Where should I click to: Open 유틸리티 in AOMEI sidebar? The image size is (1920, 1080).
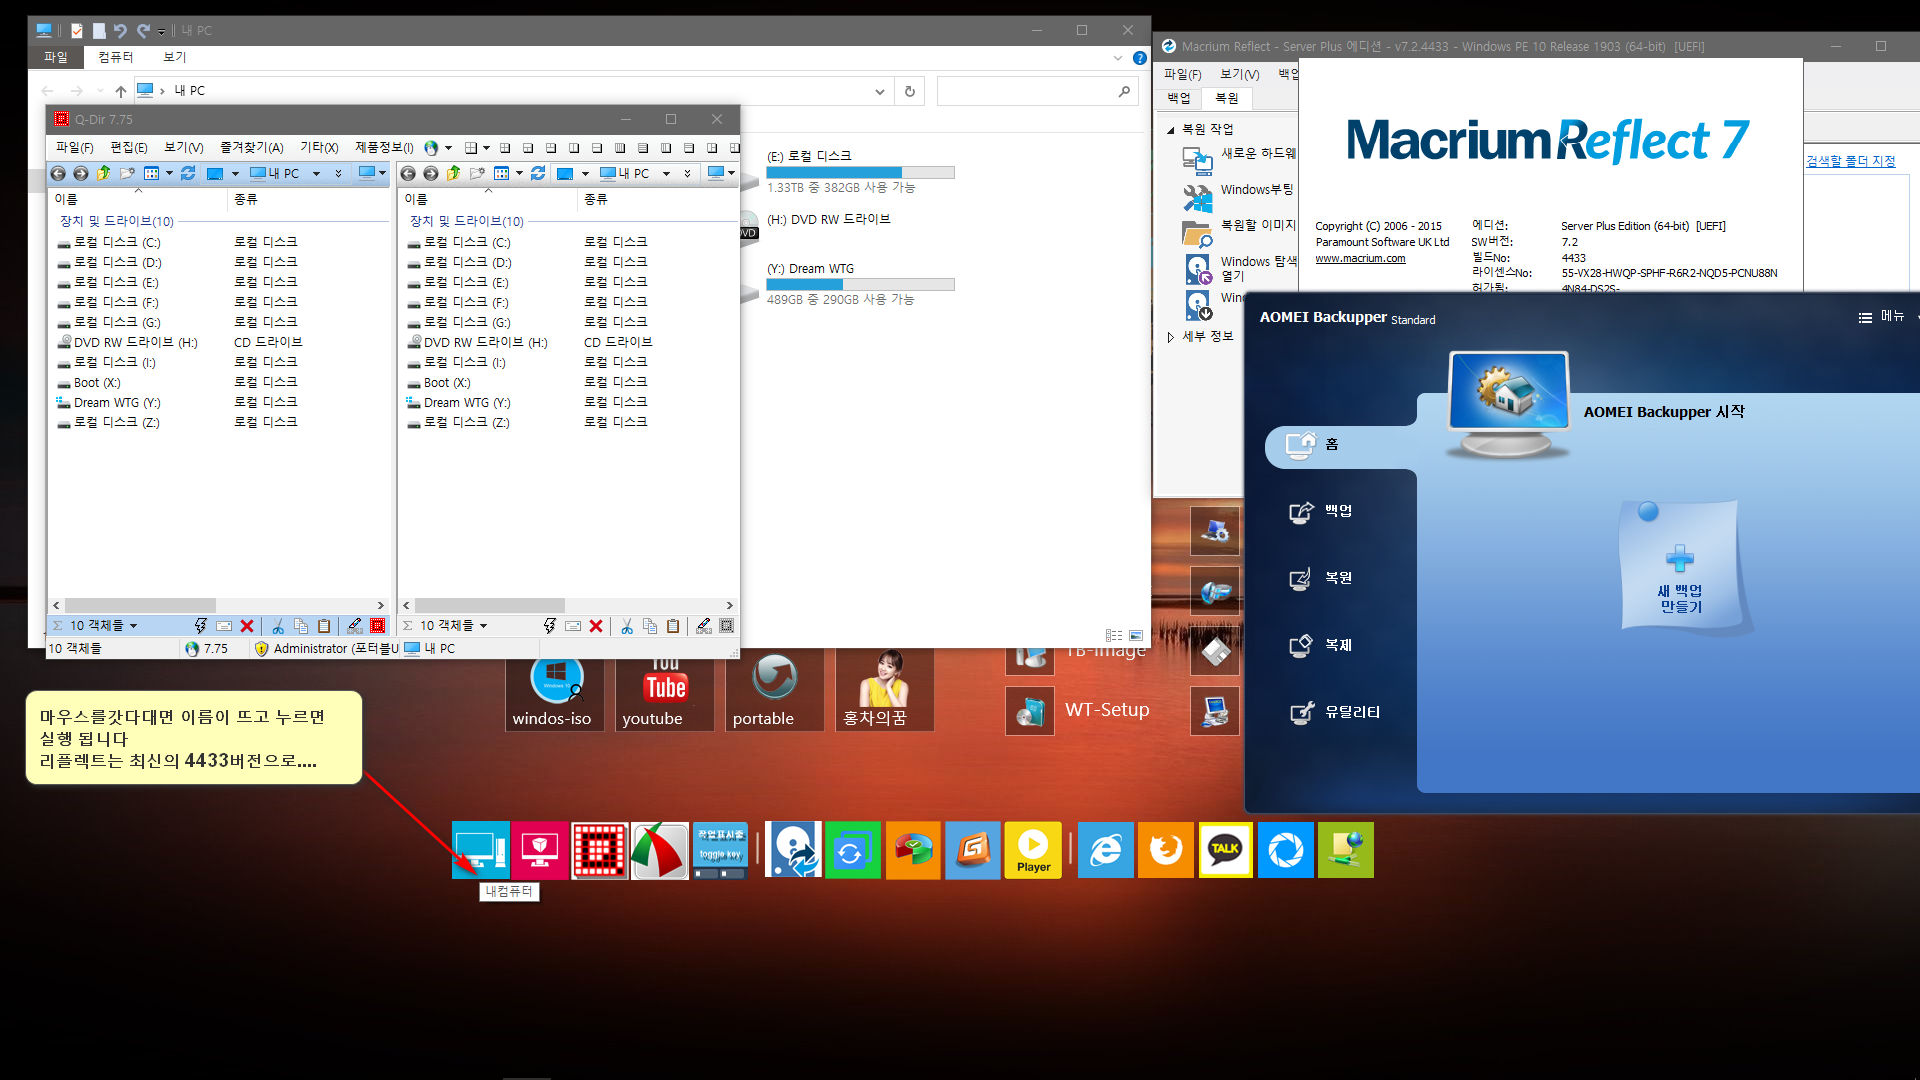click(x=1352, y=712)
